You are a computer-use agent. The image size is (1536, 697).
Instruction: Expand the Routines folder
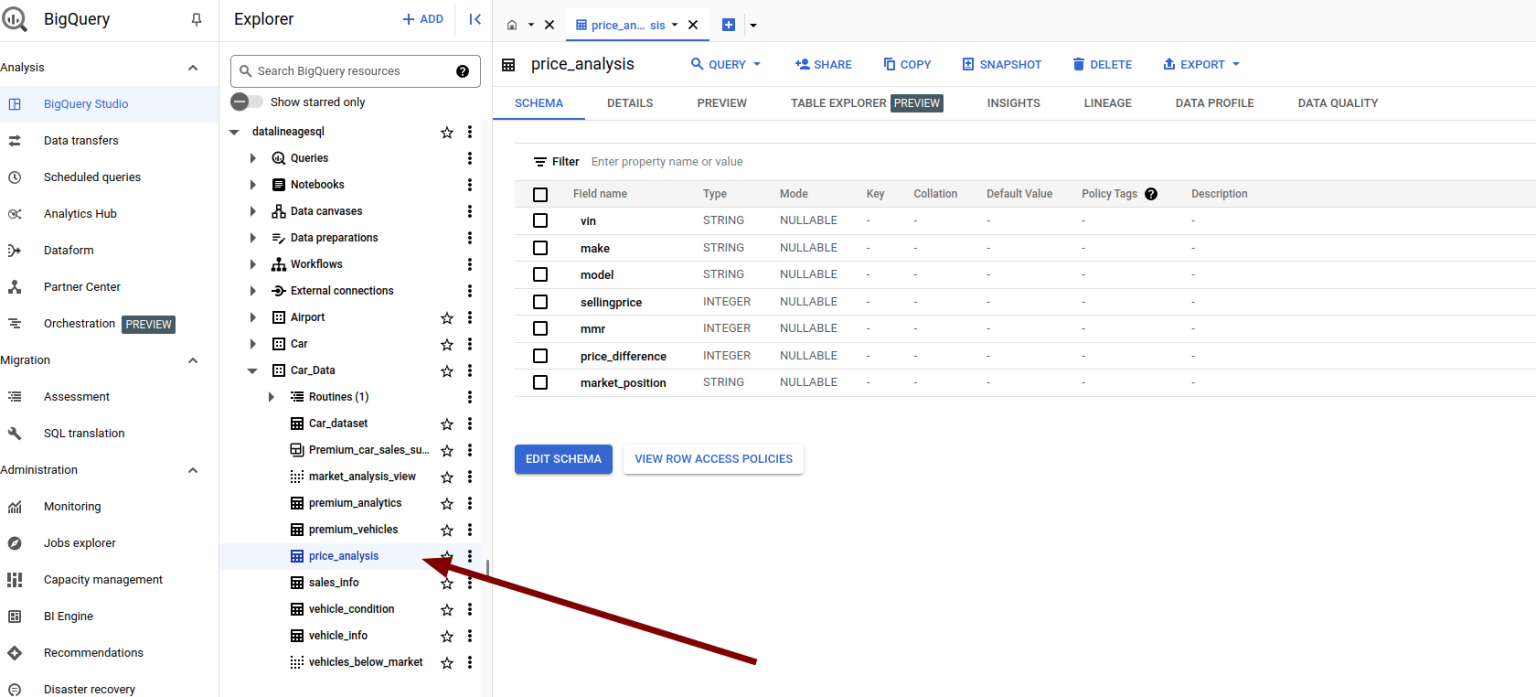pos(270,396)
